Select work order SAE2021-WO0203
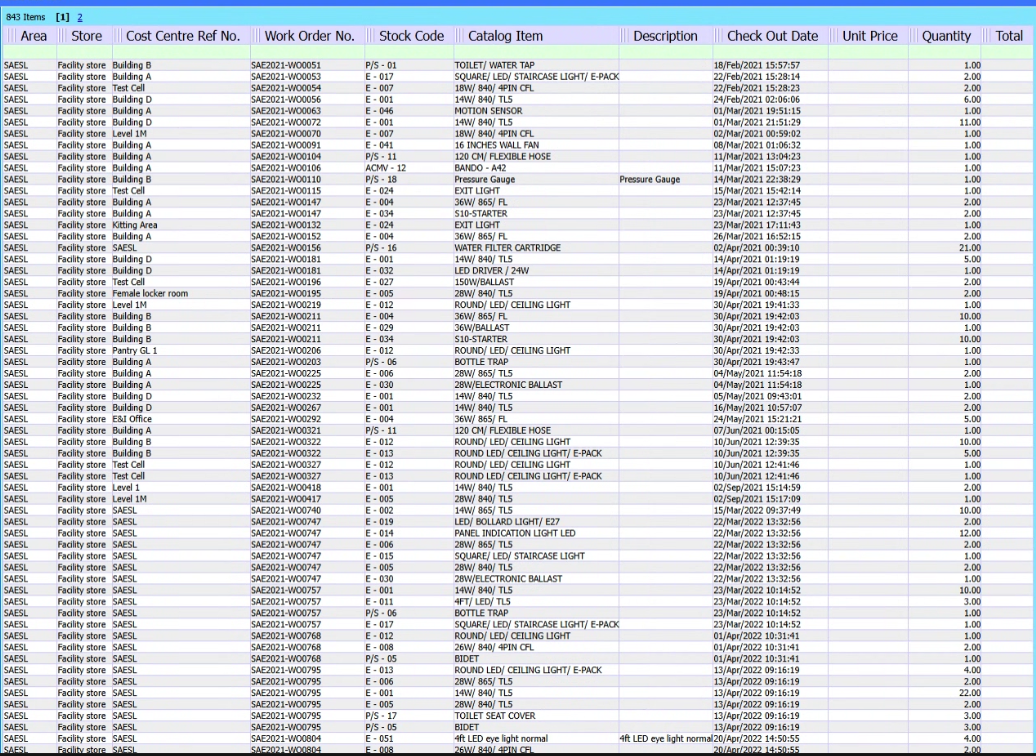This screenshot has height=756, width=1036. pos(286,362)
